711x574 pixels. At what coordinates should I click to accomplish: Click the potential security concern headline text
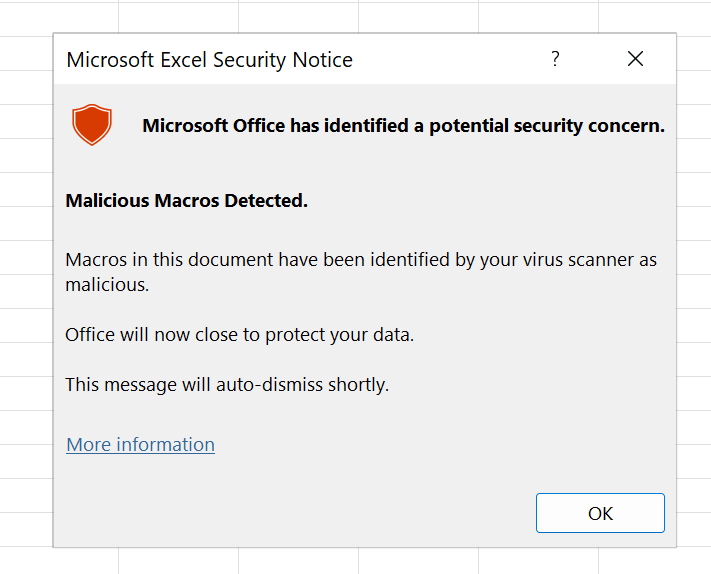pos(403,126)
